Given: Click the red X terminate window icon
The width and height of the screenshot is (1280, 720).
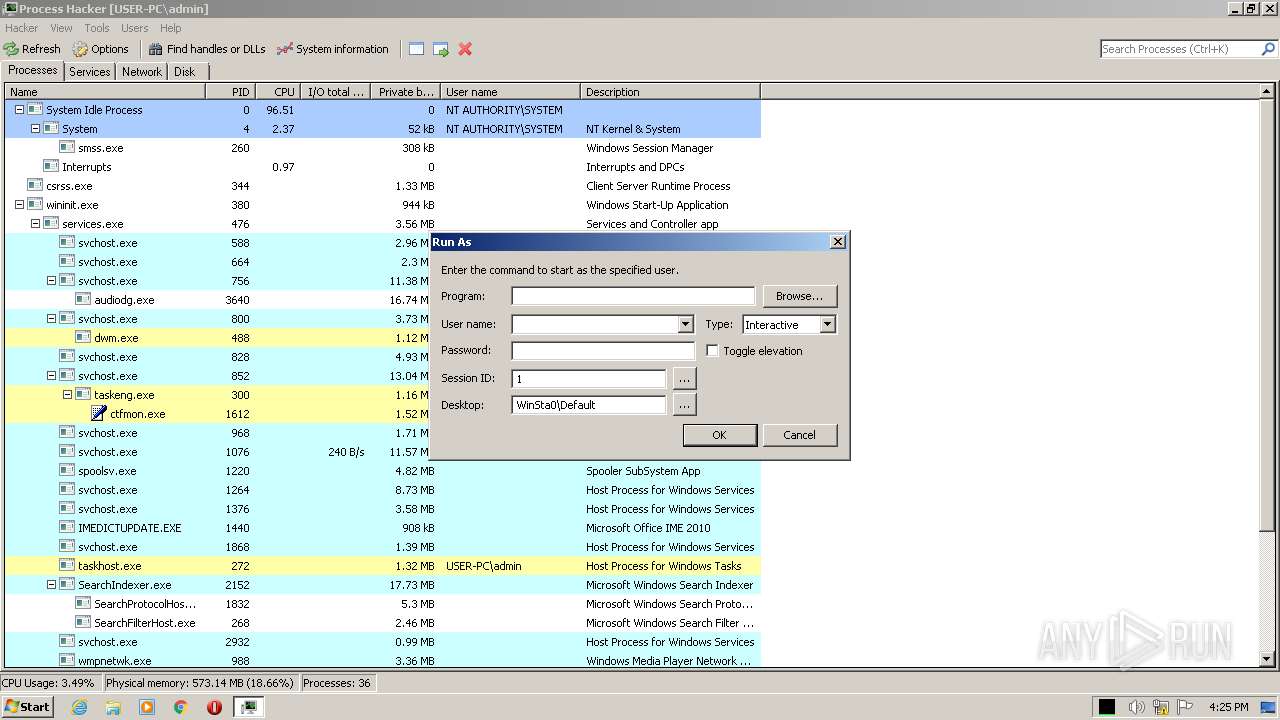Looking at the screenshot, I should (x=465, y=49).
